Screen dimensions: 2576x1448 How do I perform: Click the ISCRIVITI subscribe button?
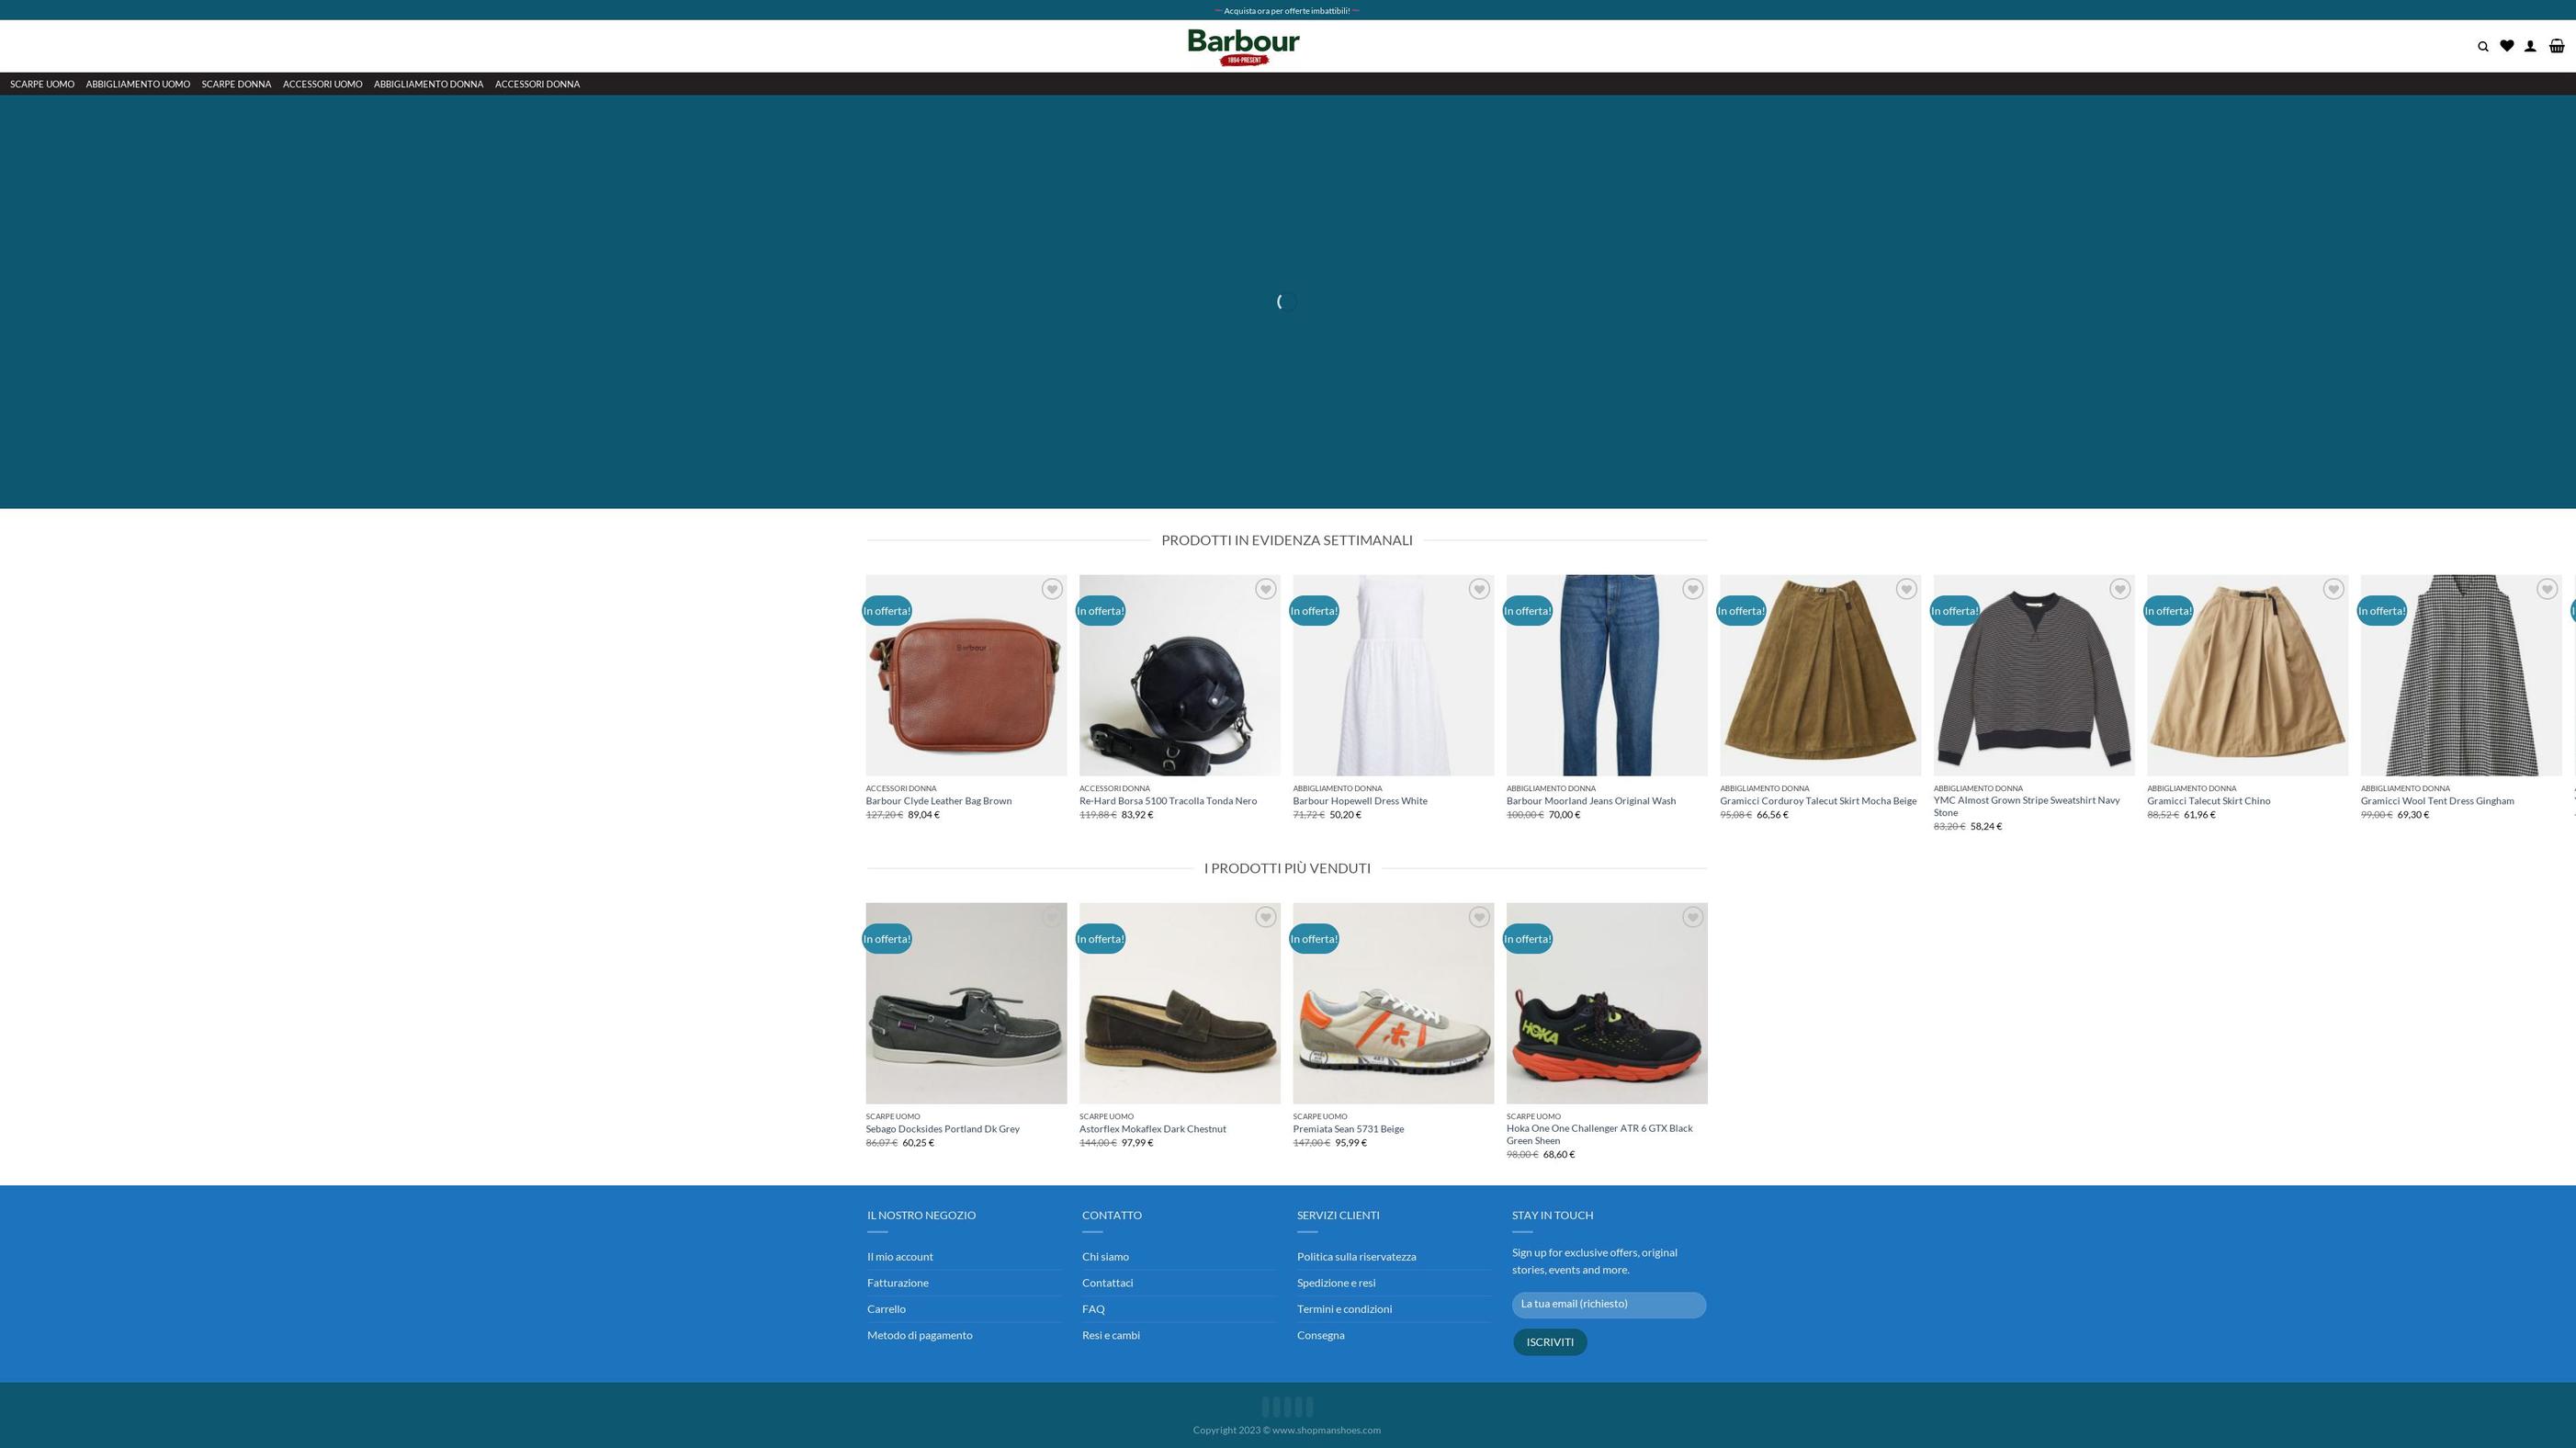point(1549,1342)
